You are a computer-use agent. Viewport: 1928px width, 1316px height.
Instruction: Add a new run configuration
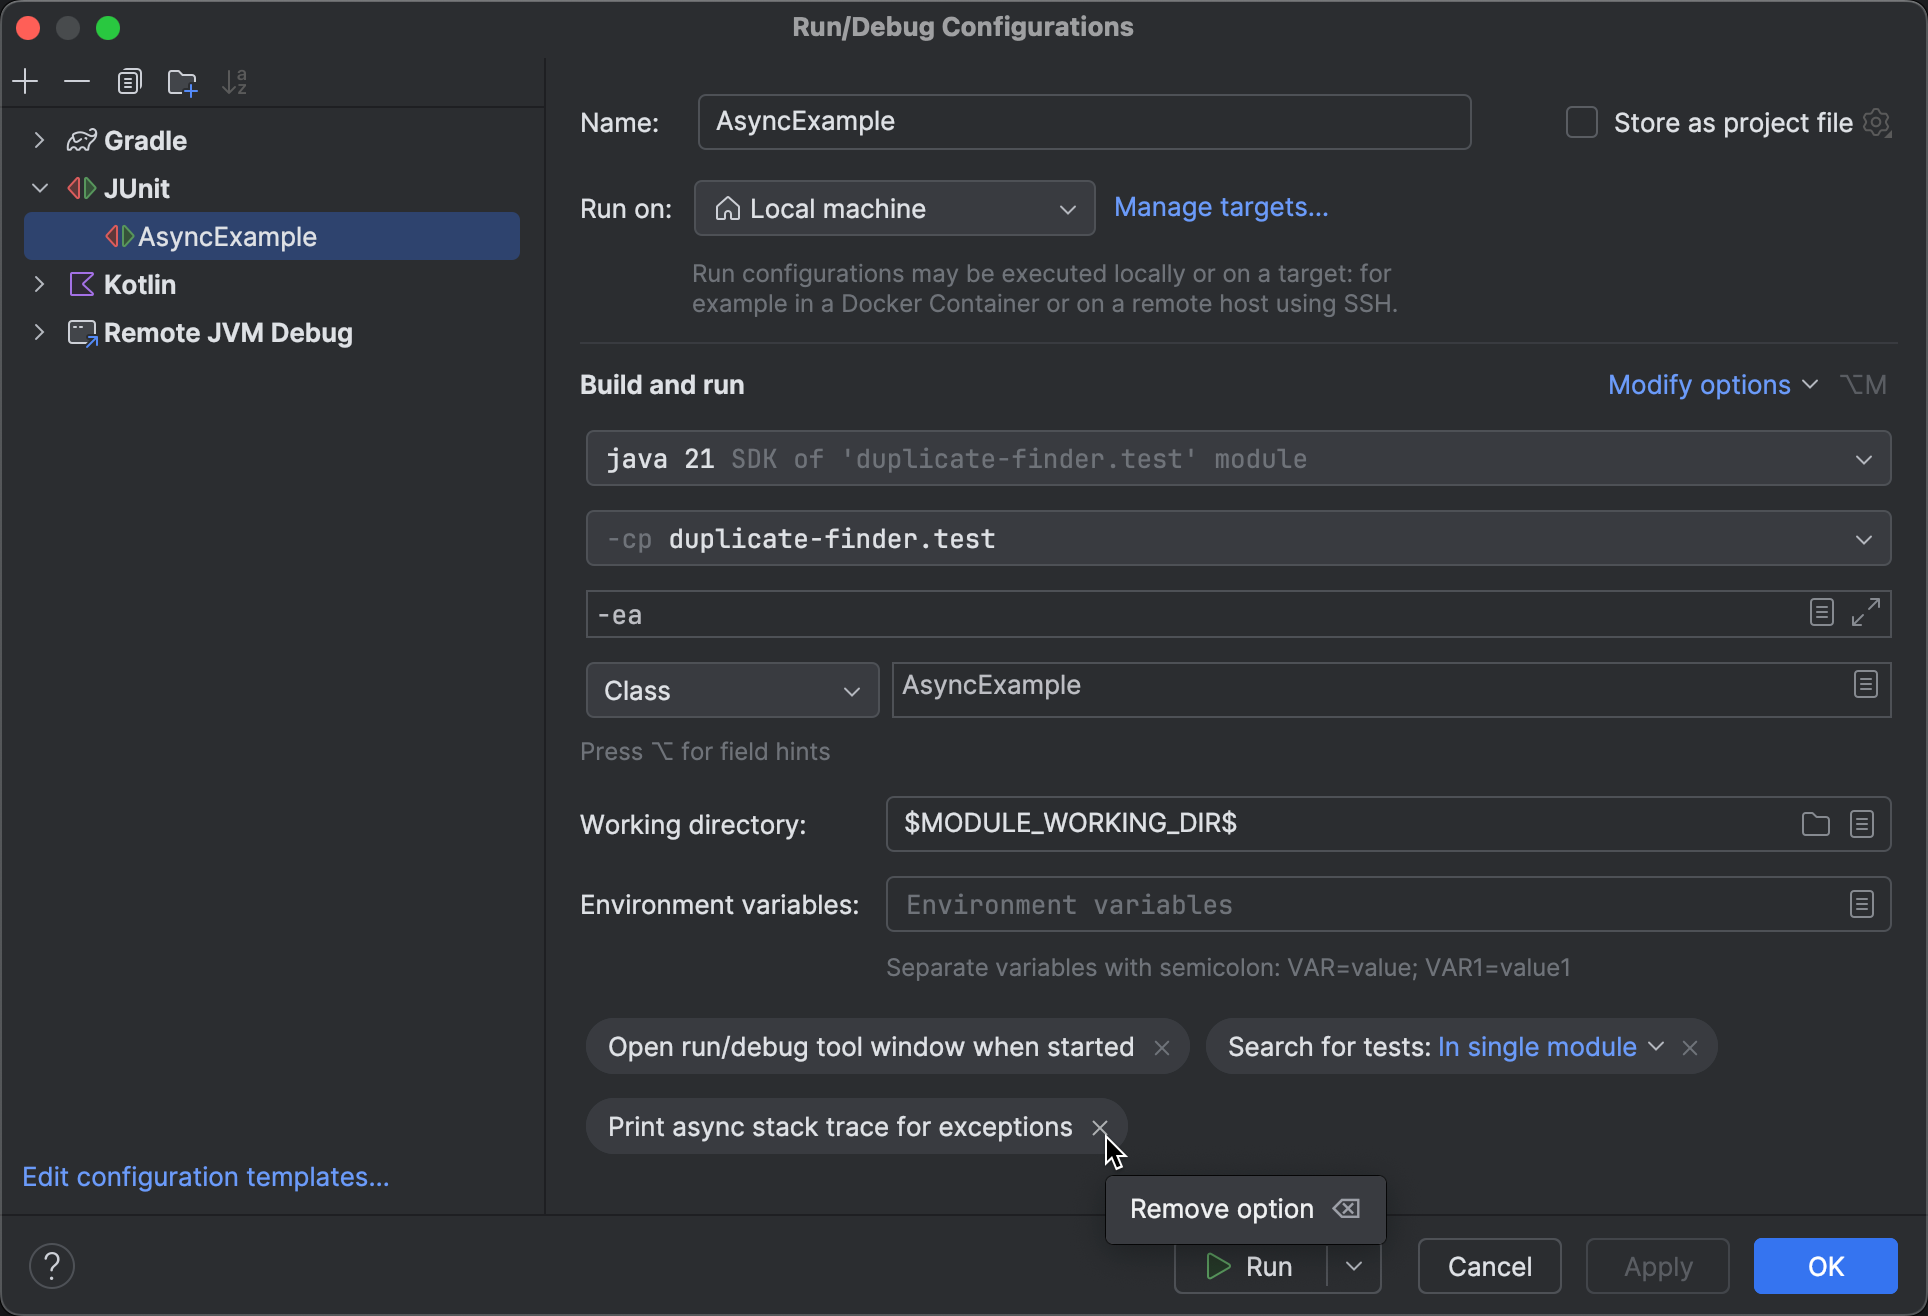(25, 81)
